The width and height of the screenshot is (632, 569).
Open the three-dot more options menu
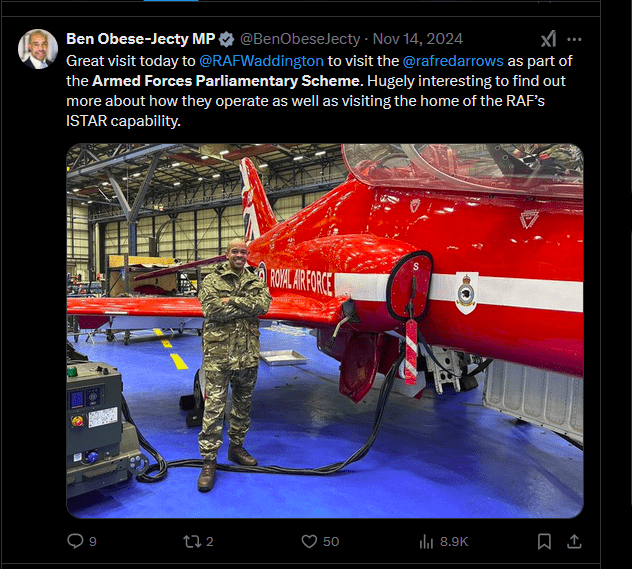(x=574, y=39)
